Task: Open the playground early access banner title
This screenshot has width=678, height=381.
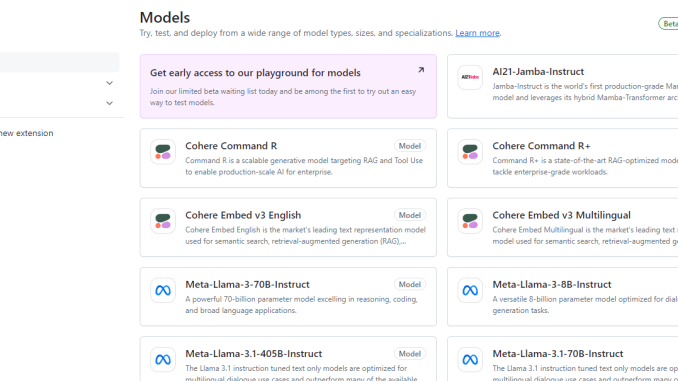Action: pos(255,73)
